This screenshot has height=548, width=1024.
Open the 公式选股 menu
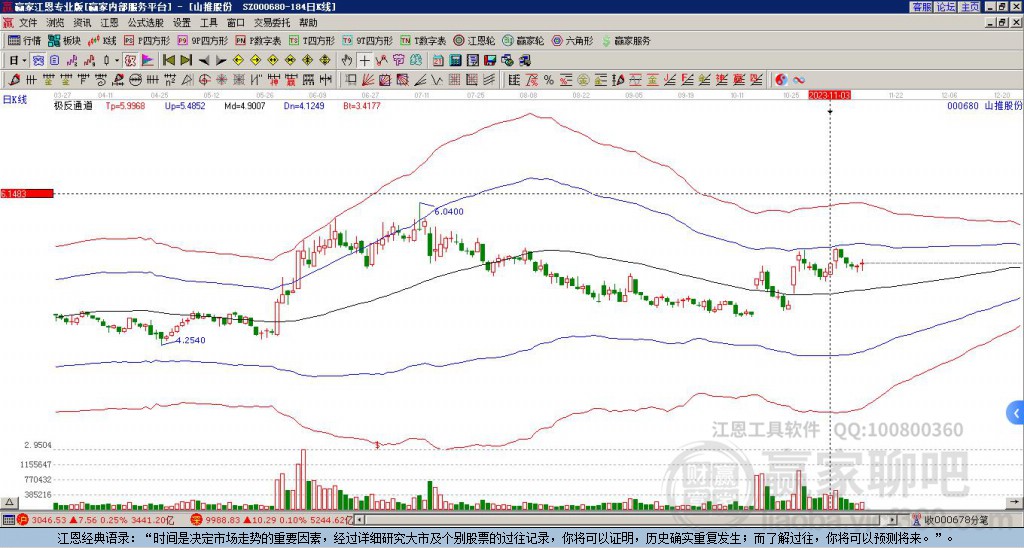(146, 23)
